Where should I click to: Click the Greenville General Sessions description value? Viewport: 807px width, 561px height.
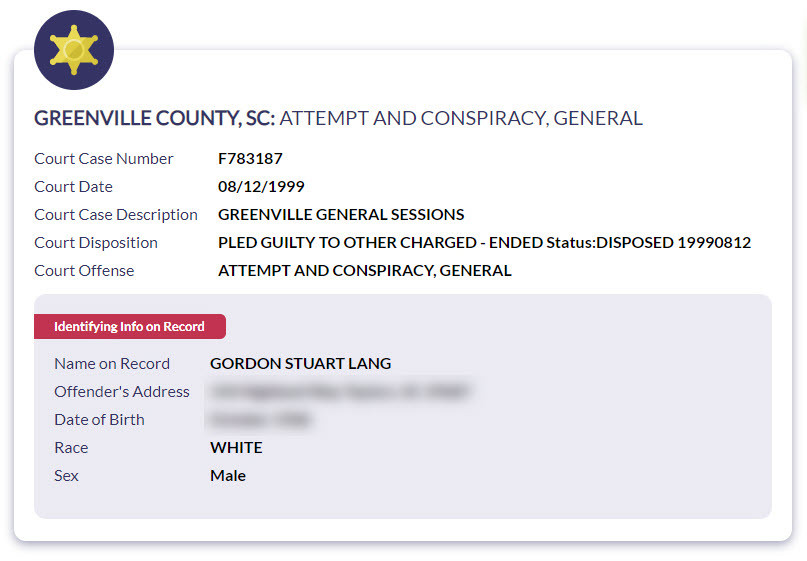coord(341,214)
